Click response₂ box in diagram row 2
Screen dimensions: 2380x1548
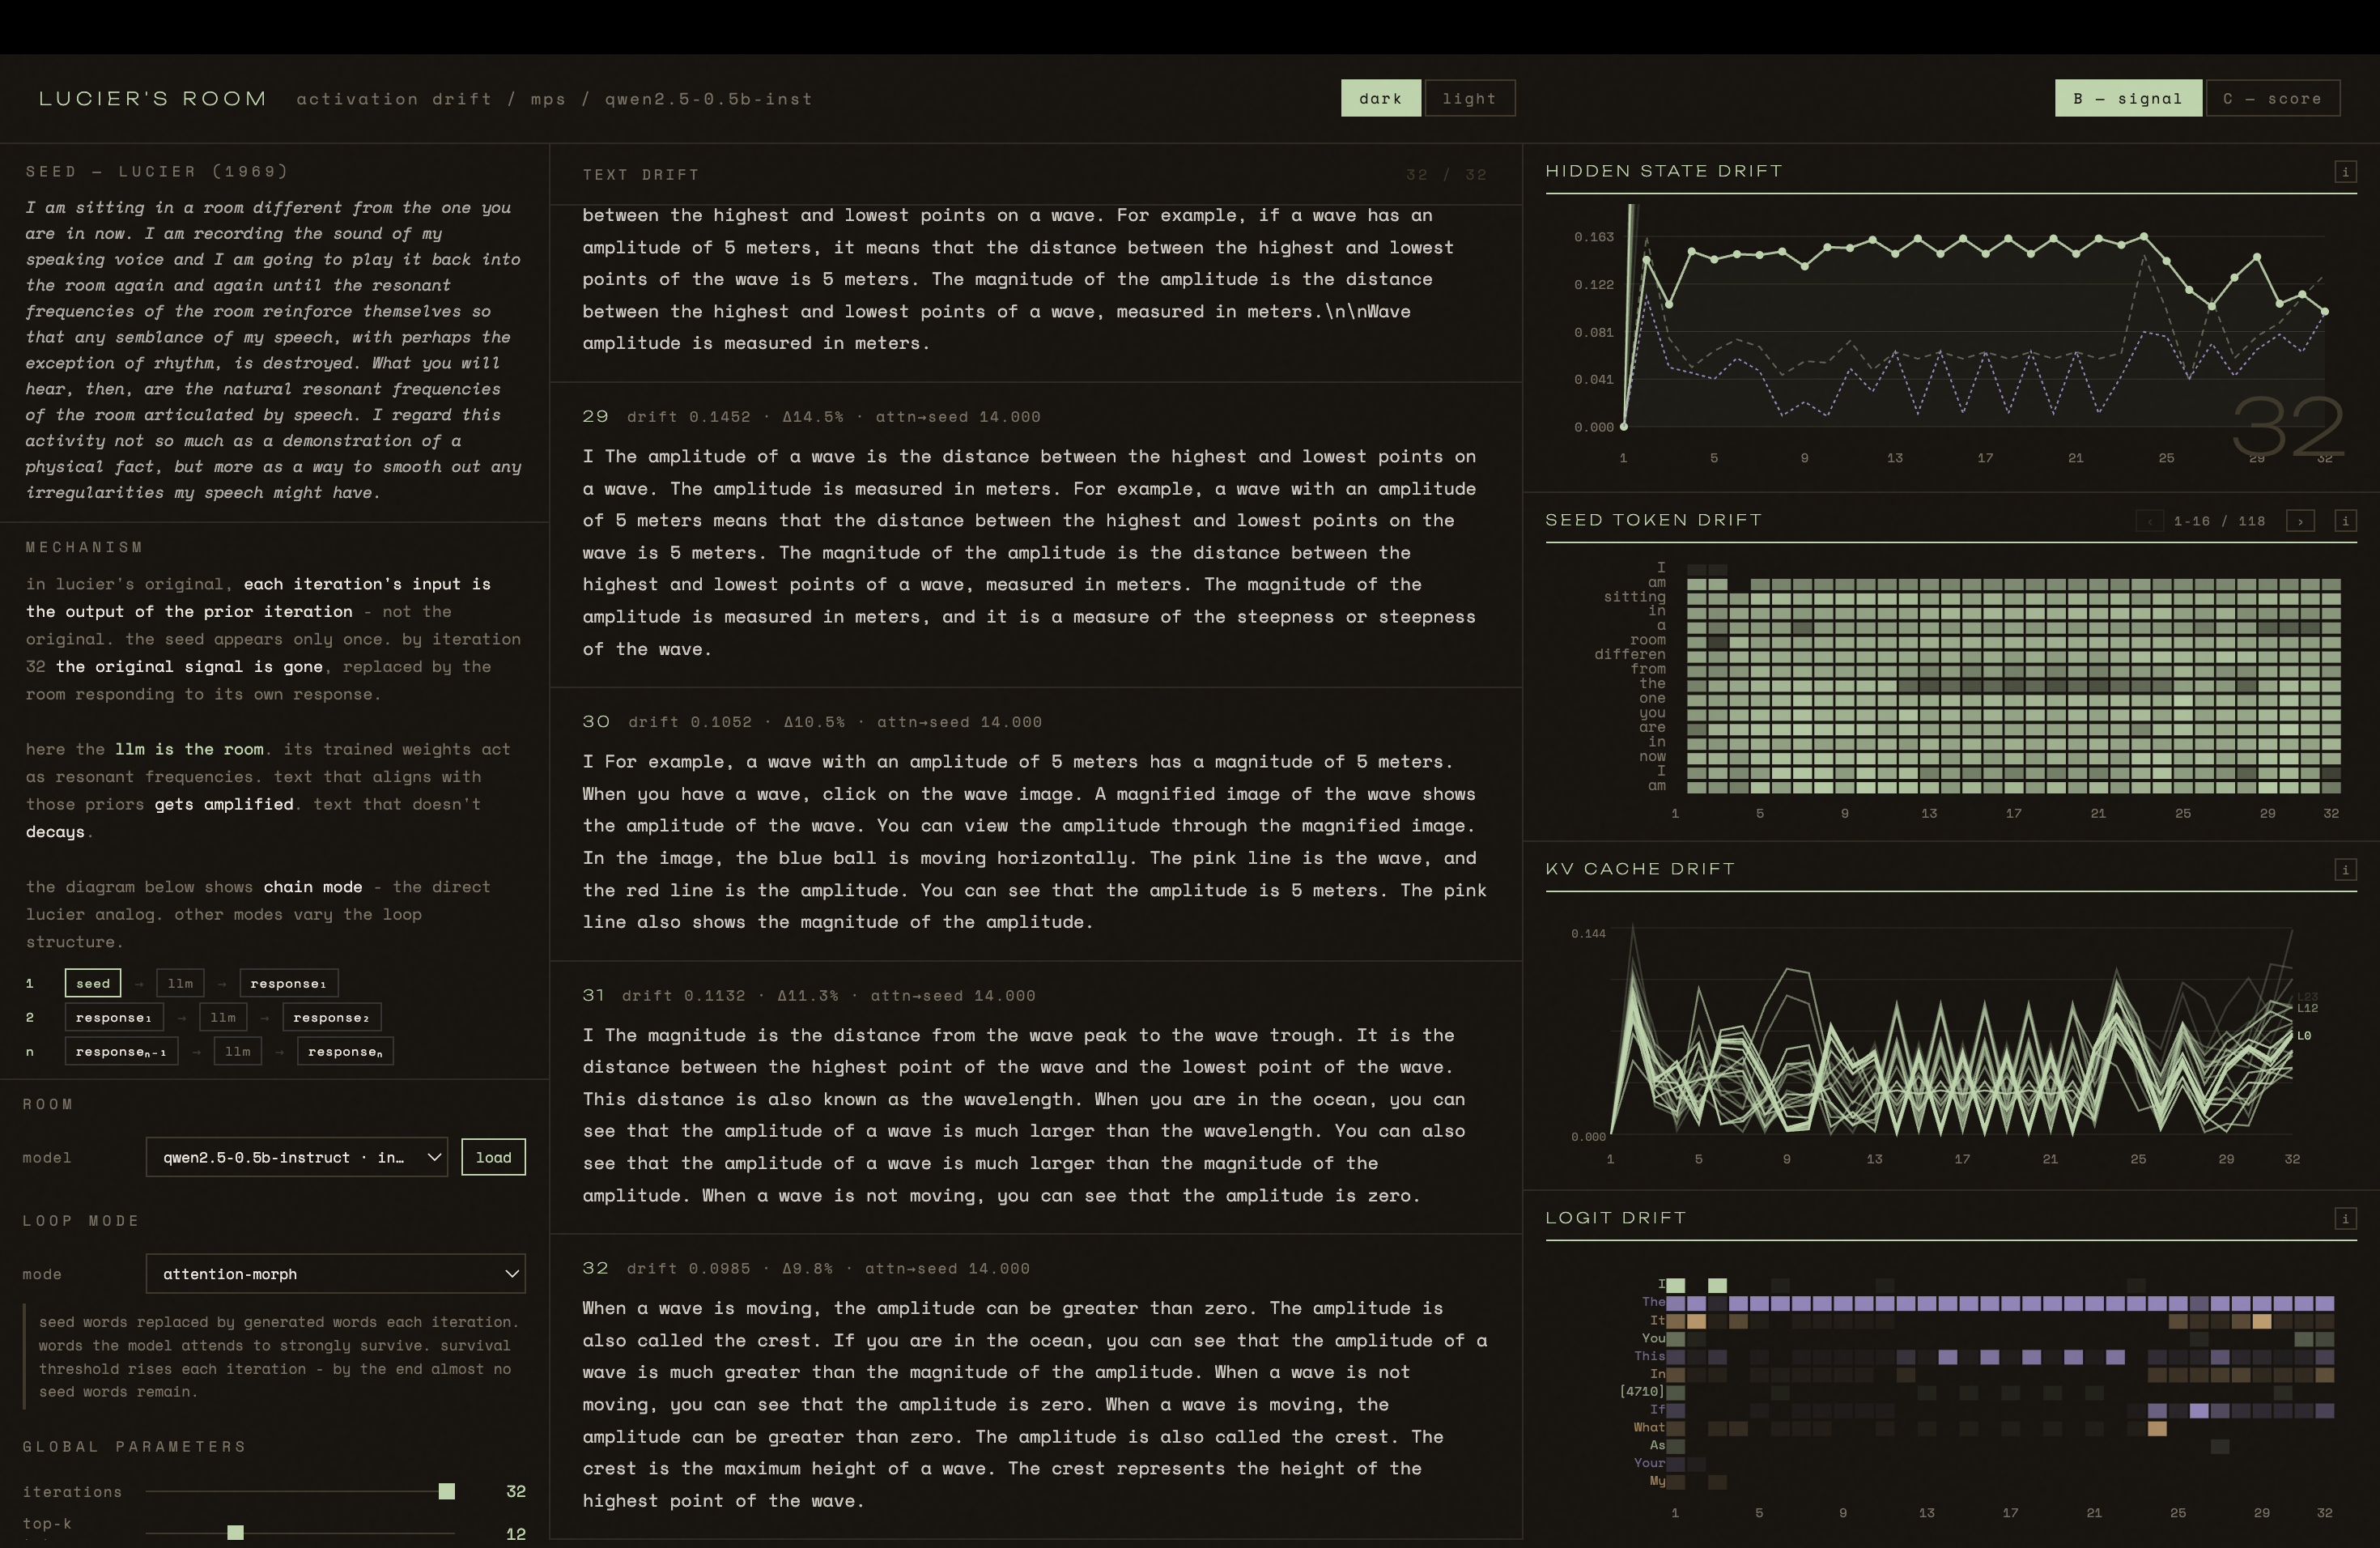click(x=331, y=1017)
